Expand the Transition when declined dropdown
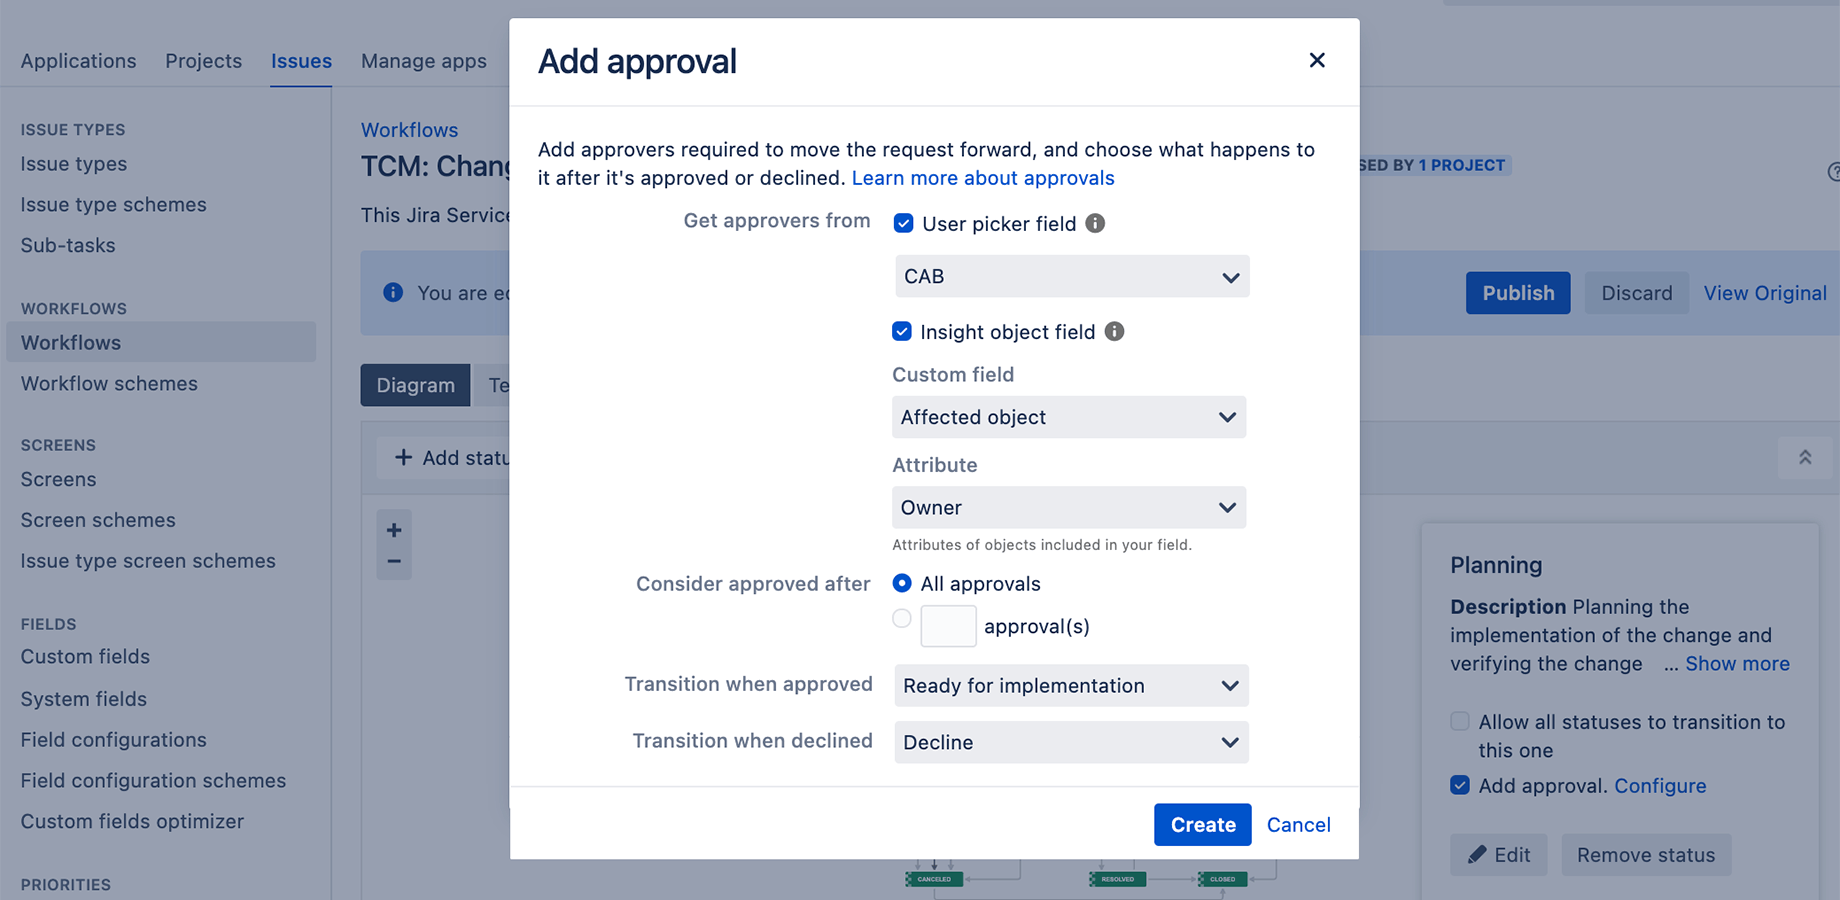This screenshot has width=1840, height=900. (x=1071, y=742)
